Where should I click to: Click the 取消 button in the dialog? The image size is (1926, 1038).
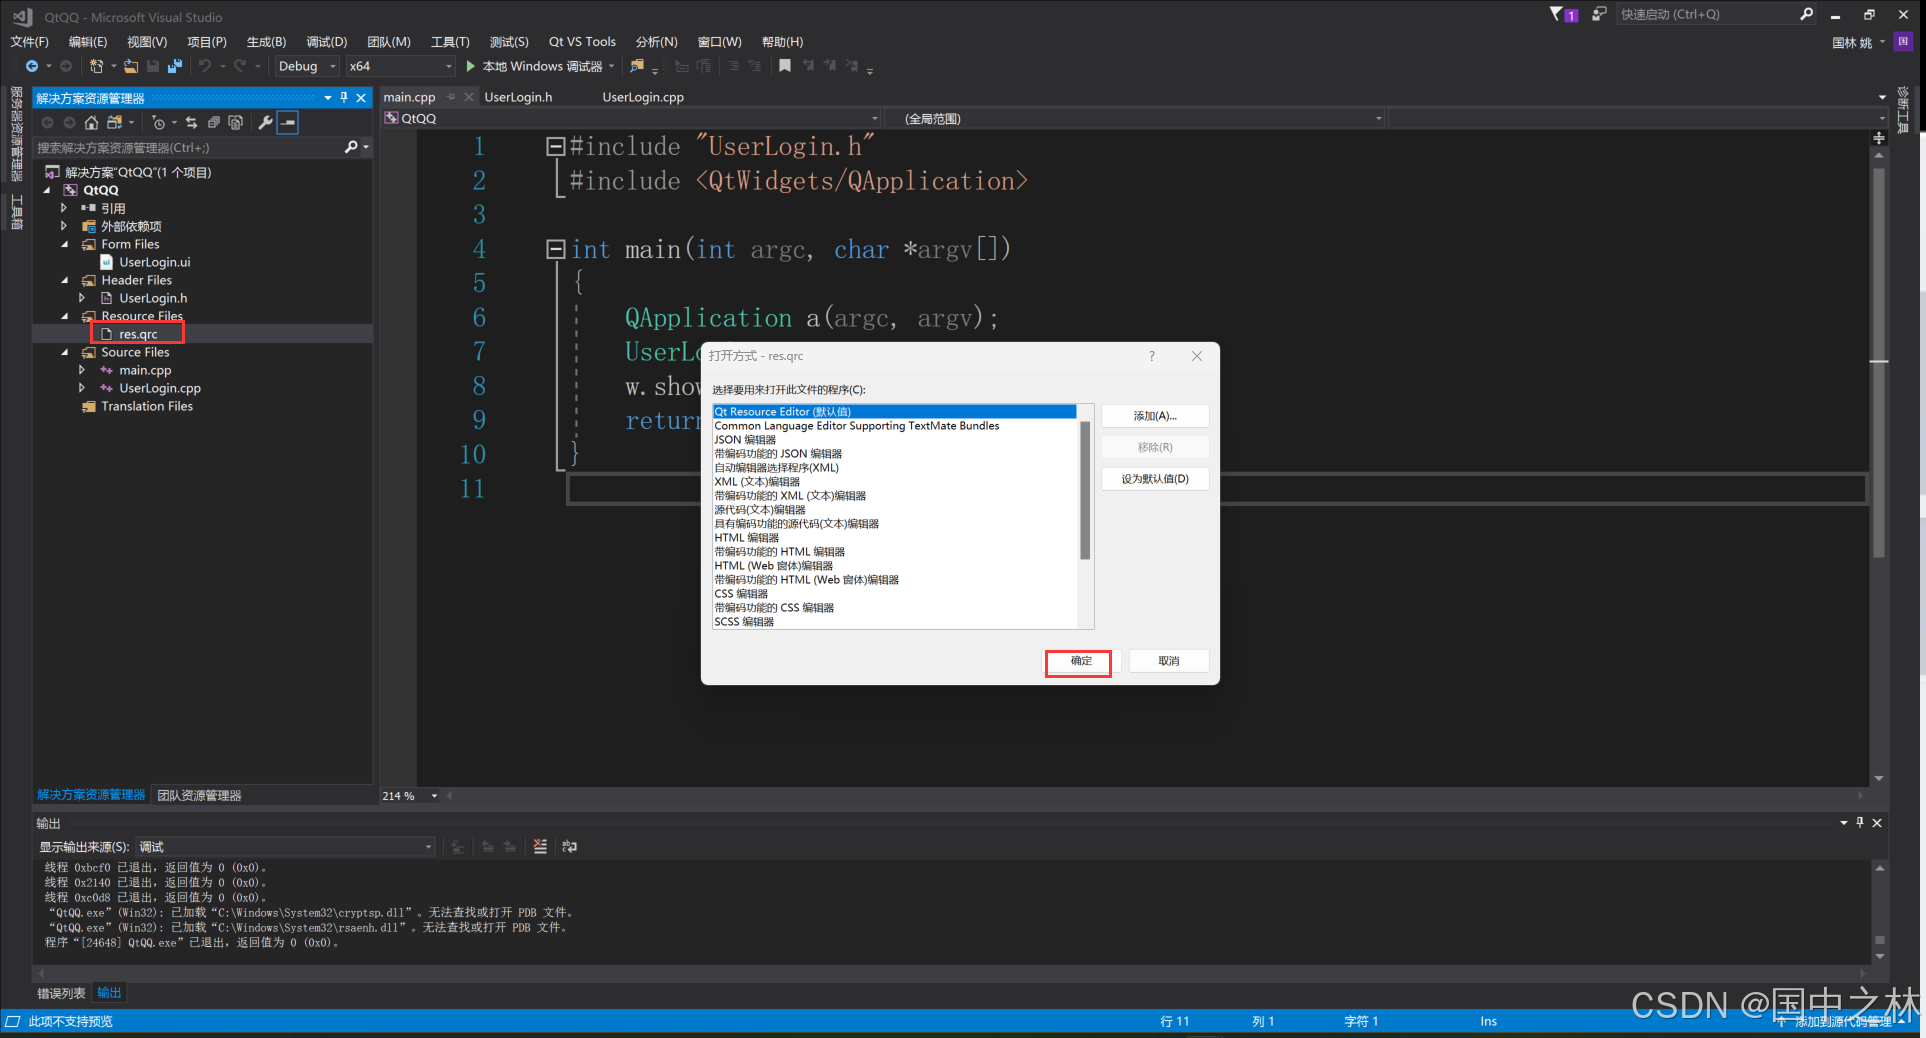coord(1169,661)
